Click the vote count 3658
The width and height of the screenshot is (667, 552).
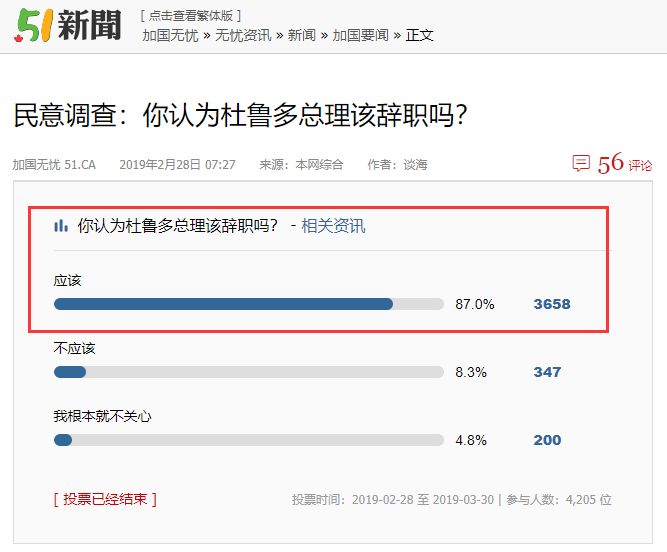tap(552, 304)
